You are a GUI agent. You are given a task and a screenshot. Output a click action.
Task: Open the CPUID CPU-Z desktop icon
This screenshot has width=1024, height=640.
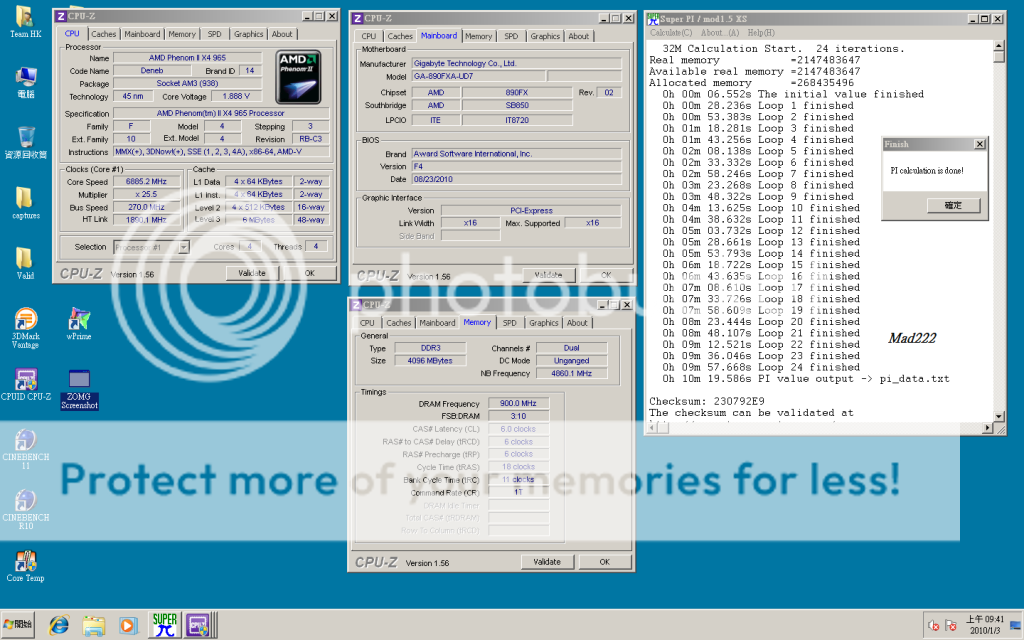point(26,380)
